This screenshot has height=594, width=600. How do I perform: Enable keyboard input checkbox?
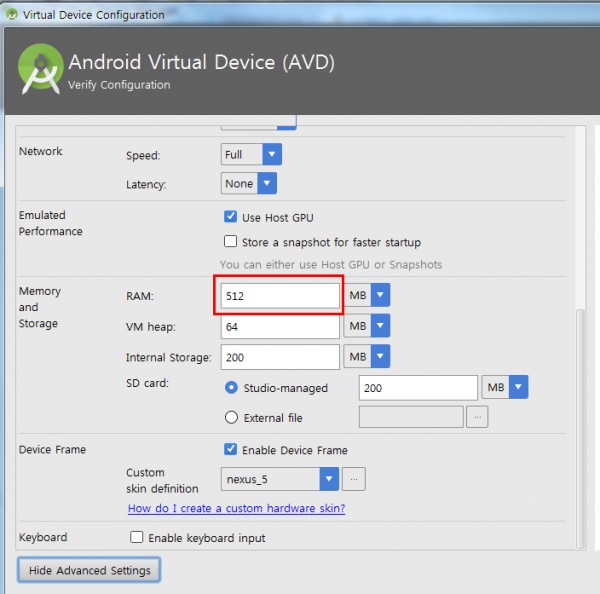point(137,537)
